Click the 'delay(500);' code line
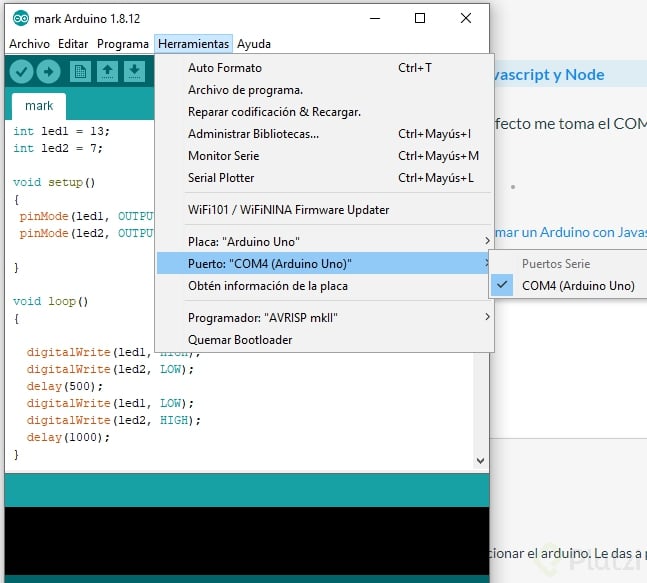The height and width of the screenshot is (583, 647). coord(65,386)
